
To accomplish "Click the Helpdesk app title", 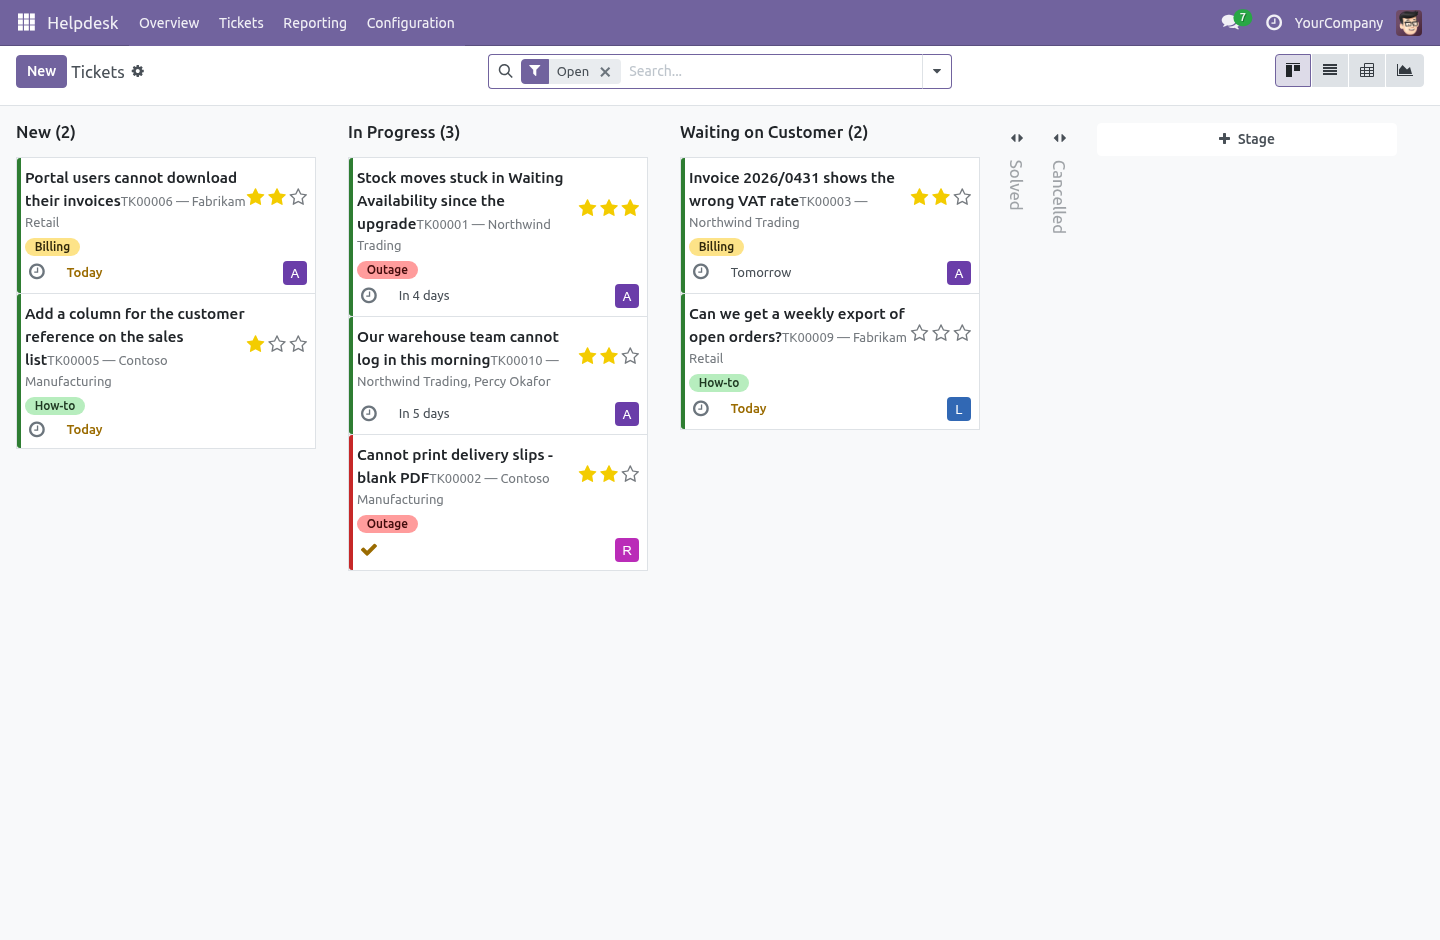I will click(83, 23).
